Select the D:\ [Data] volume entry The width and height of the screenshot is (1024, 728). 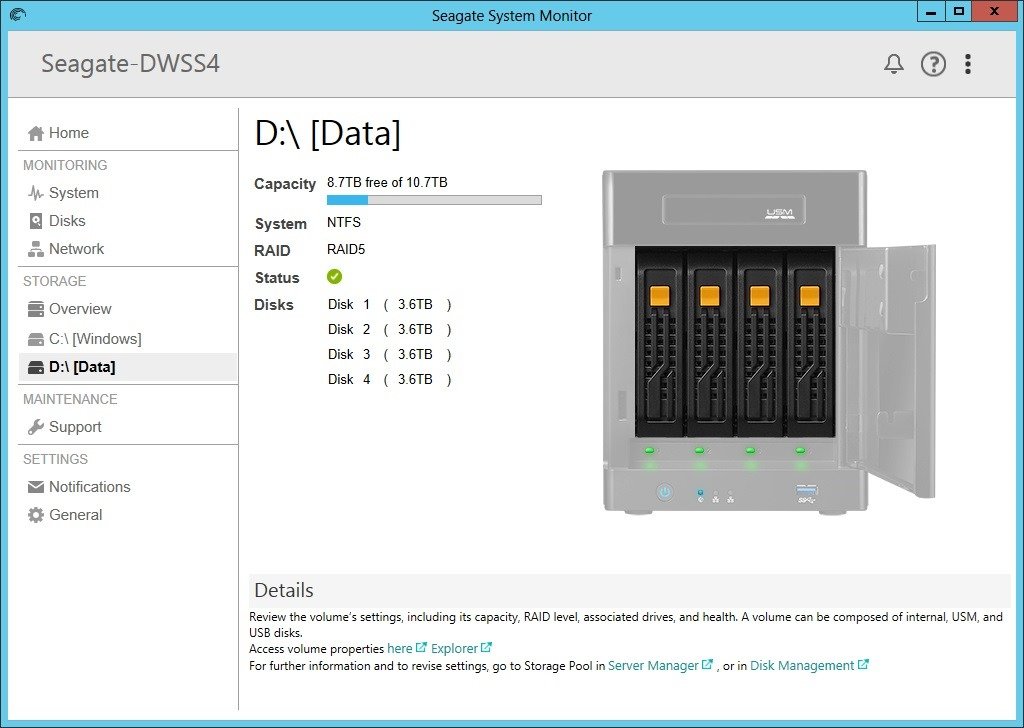tap(127, 367)
